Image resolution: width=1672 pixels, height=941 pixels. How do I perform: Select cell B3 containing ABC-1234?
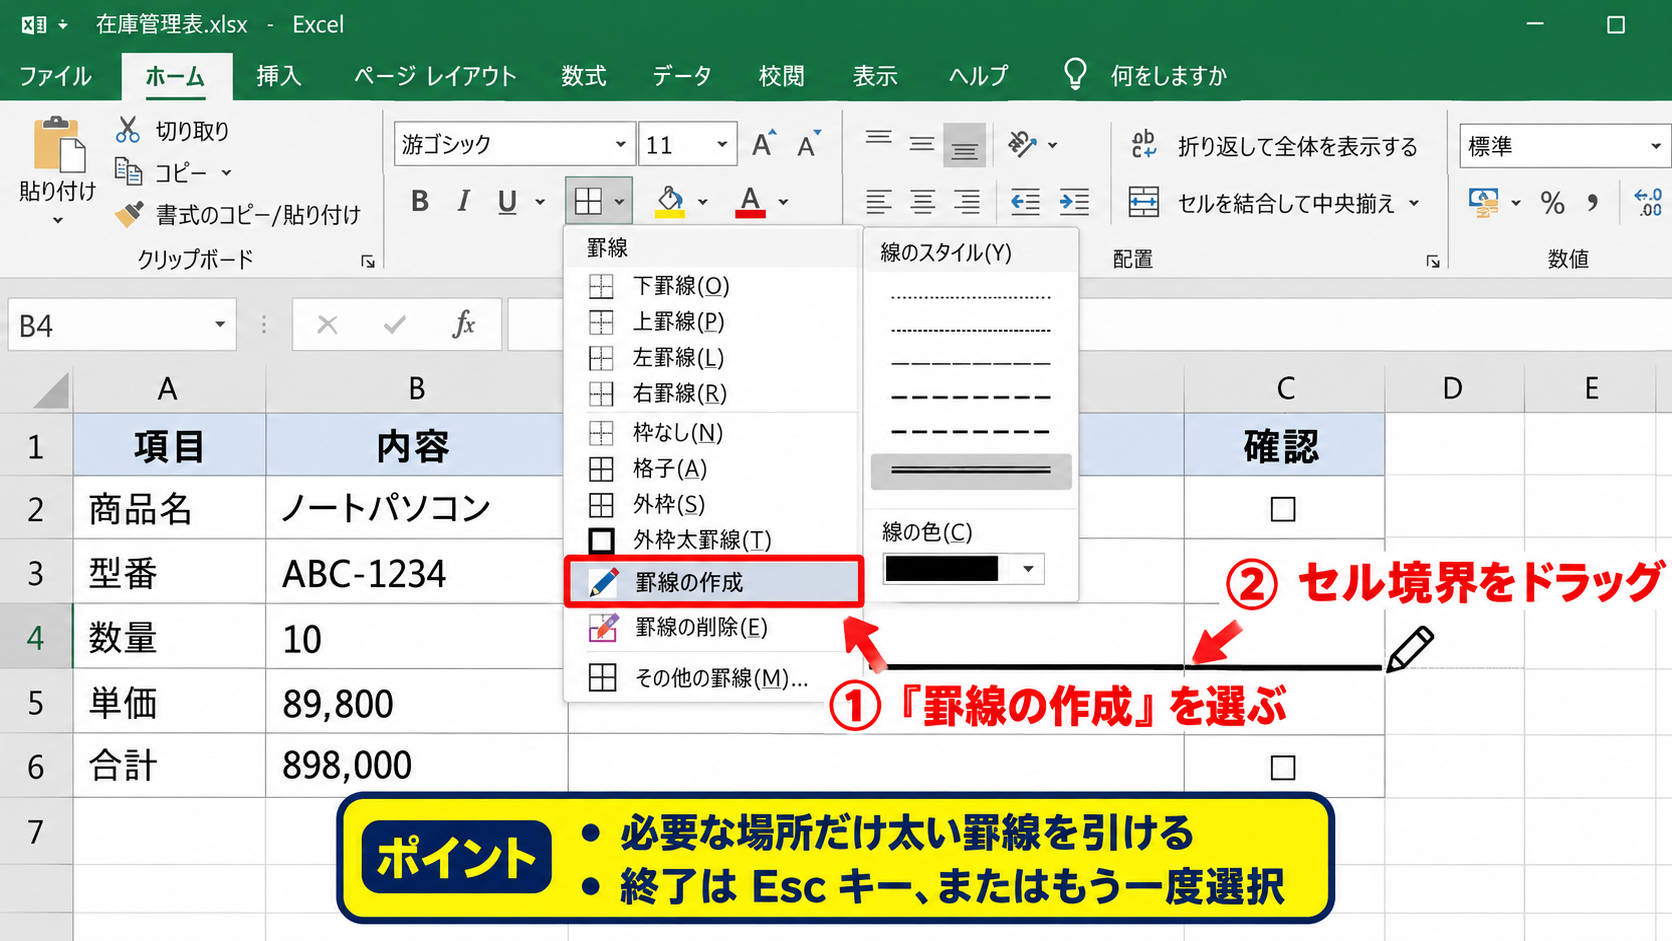[417, 573]
